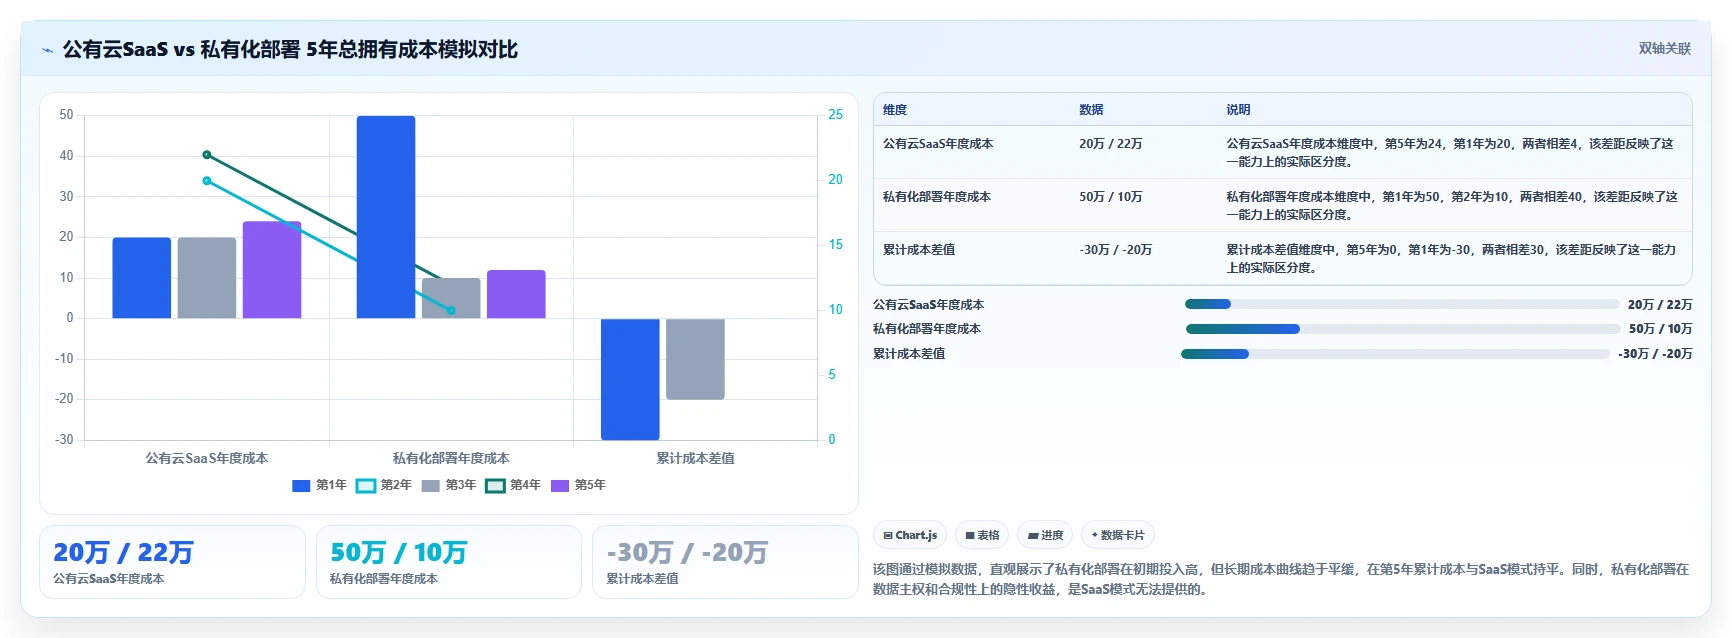Click the 公有云SaaS年度成本 progress bar
1732x638 pixels.
coord(1402,304)
